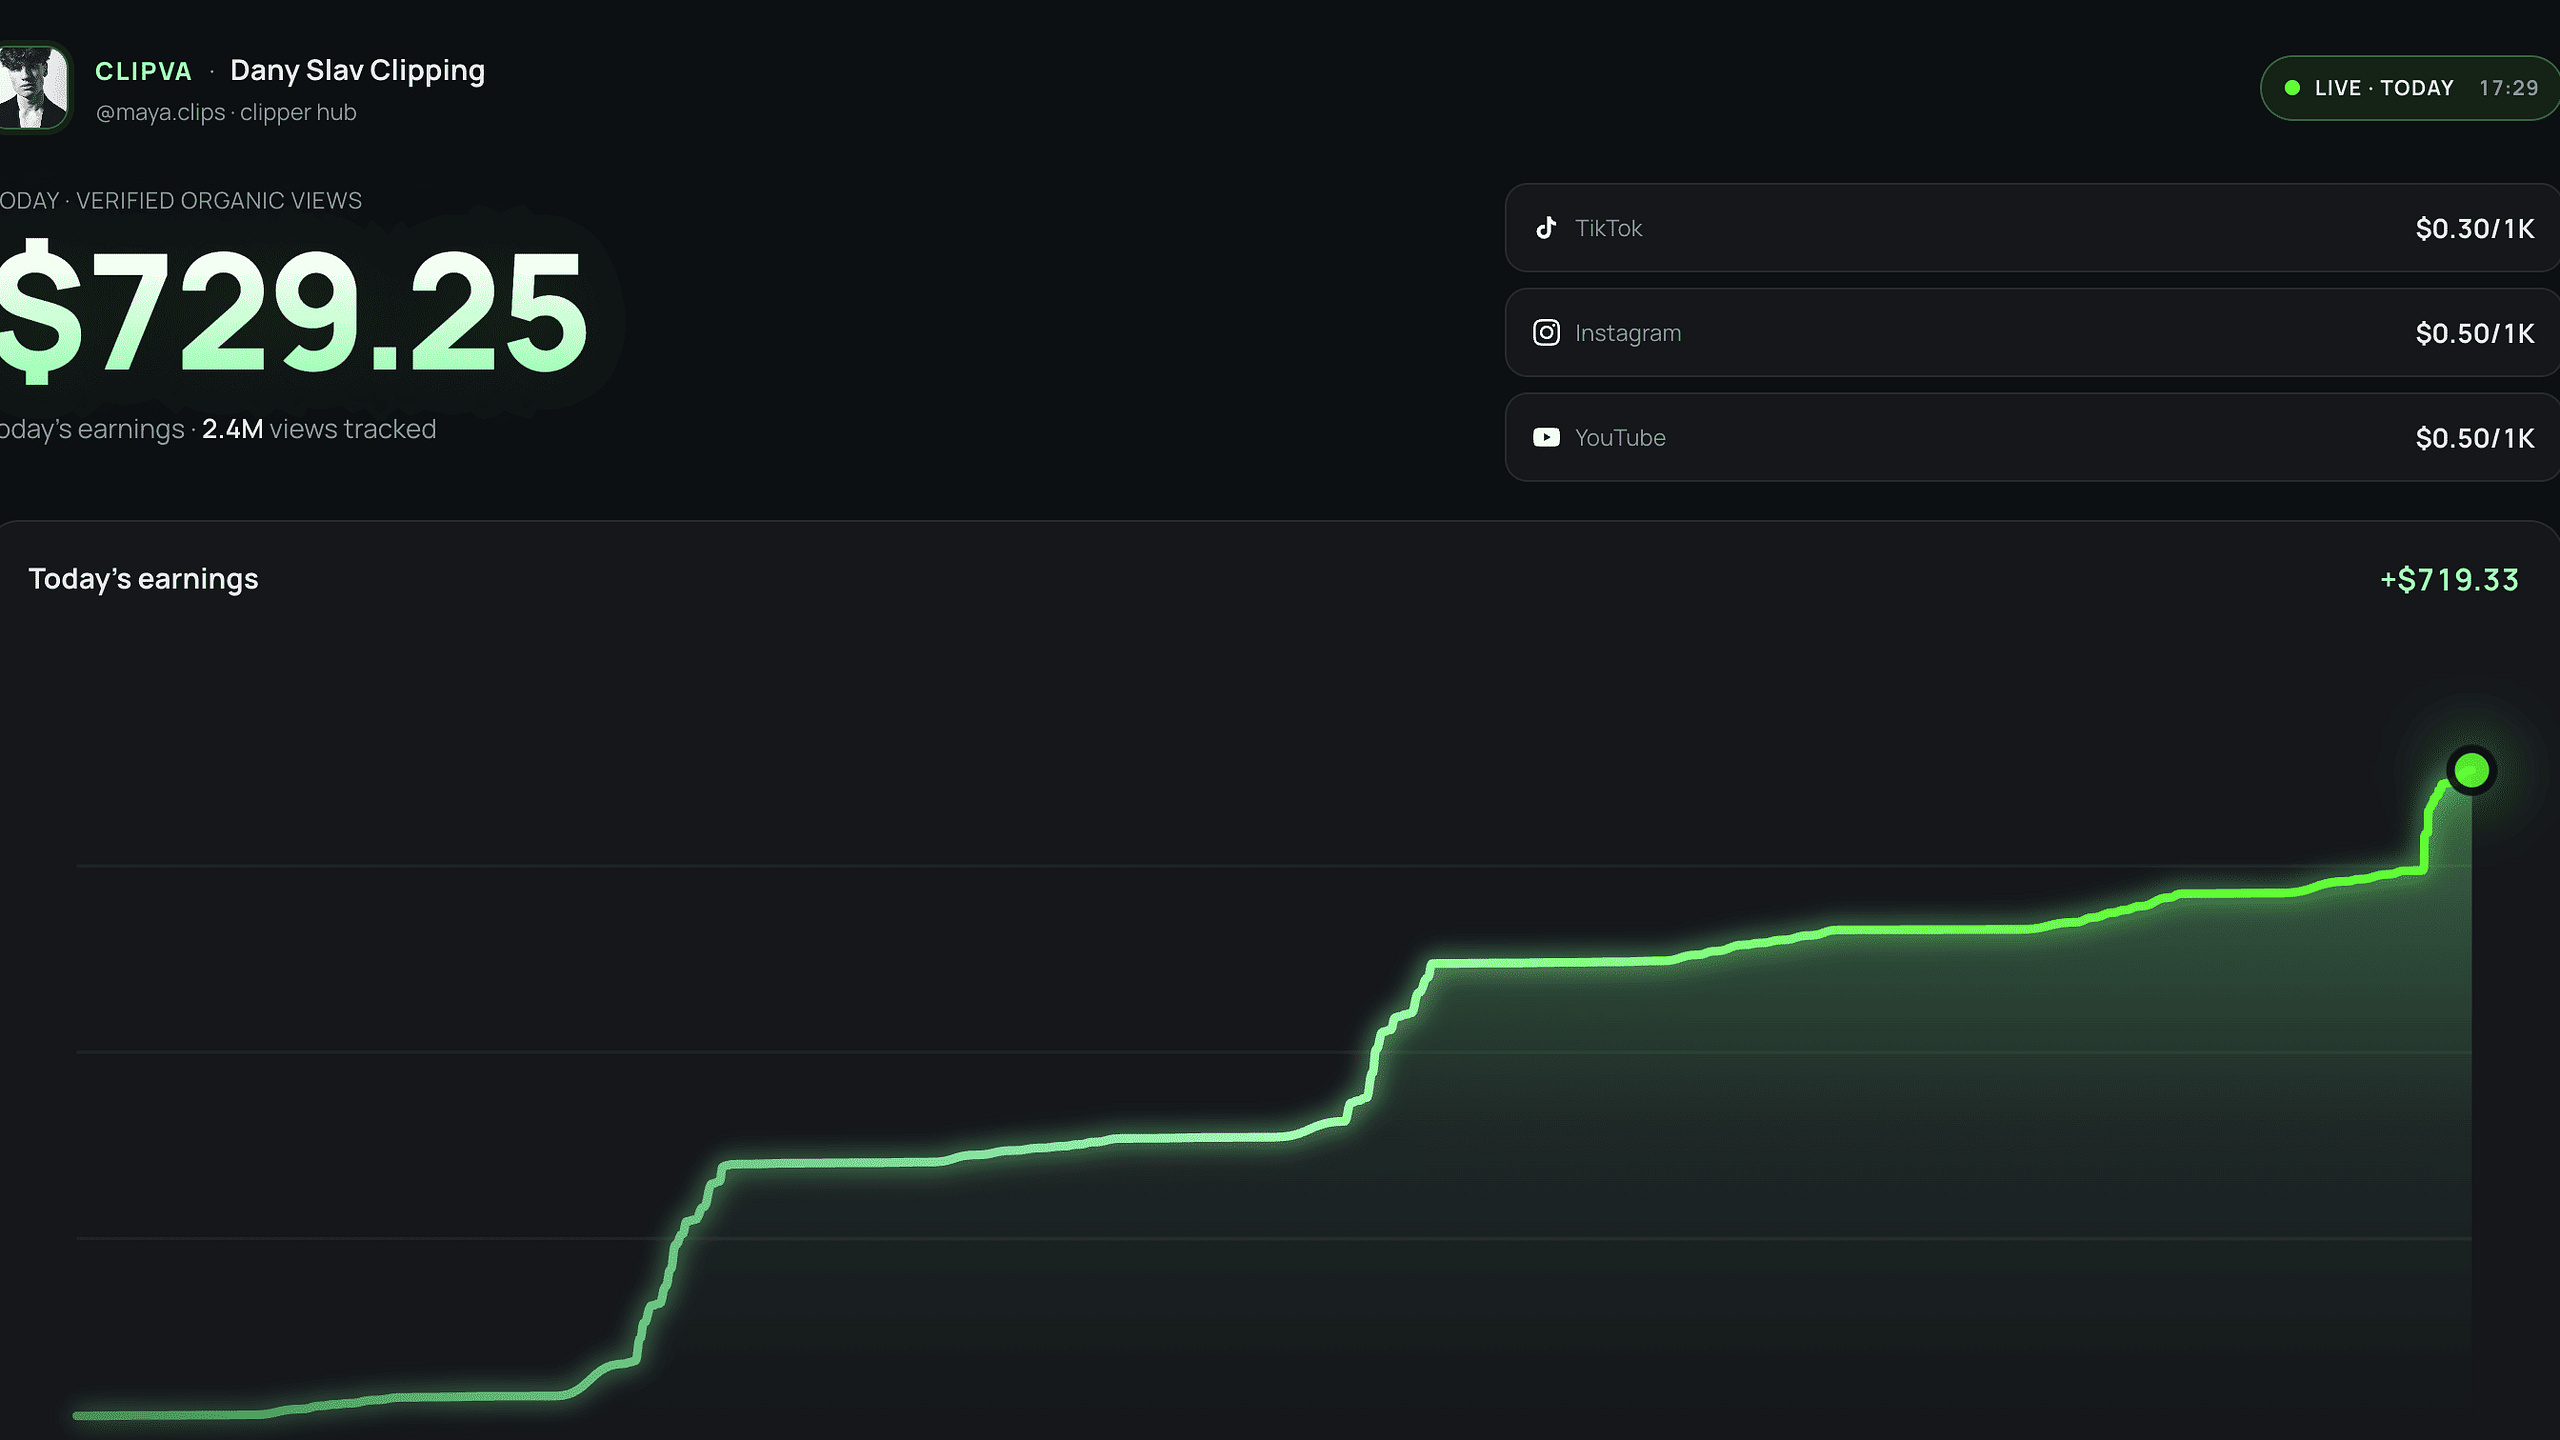
Task: Select the Dany Slav Clipping title
Action: [x=357, y=70]
